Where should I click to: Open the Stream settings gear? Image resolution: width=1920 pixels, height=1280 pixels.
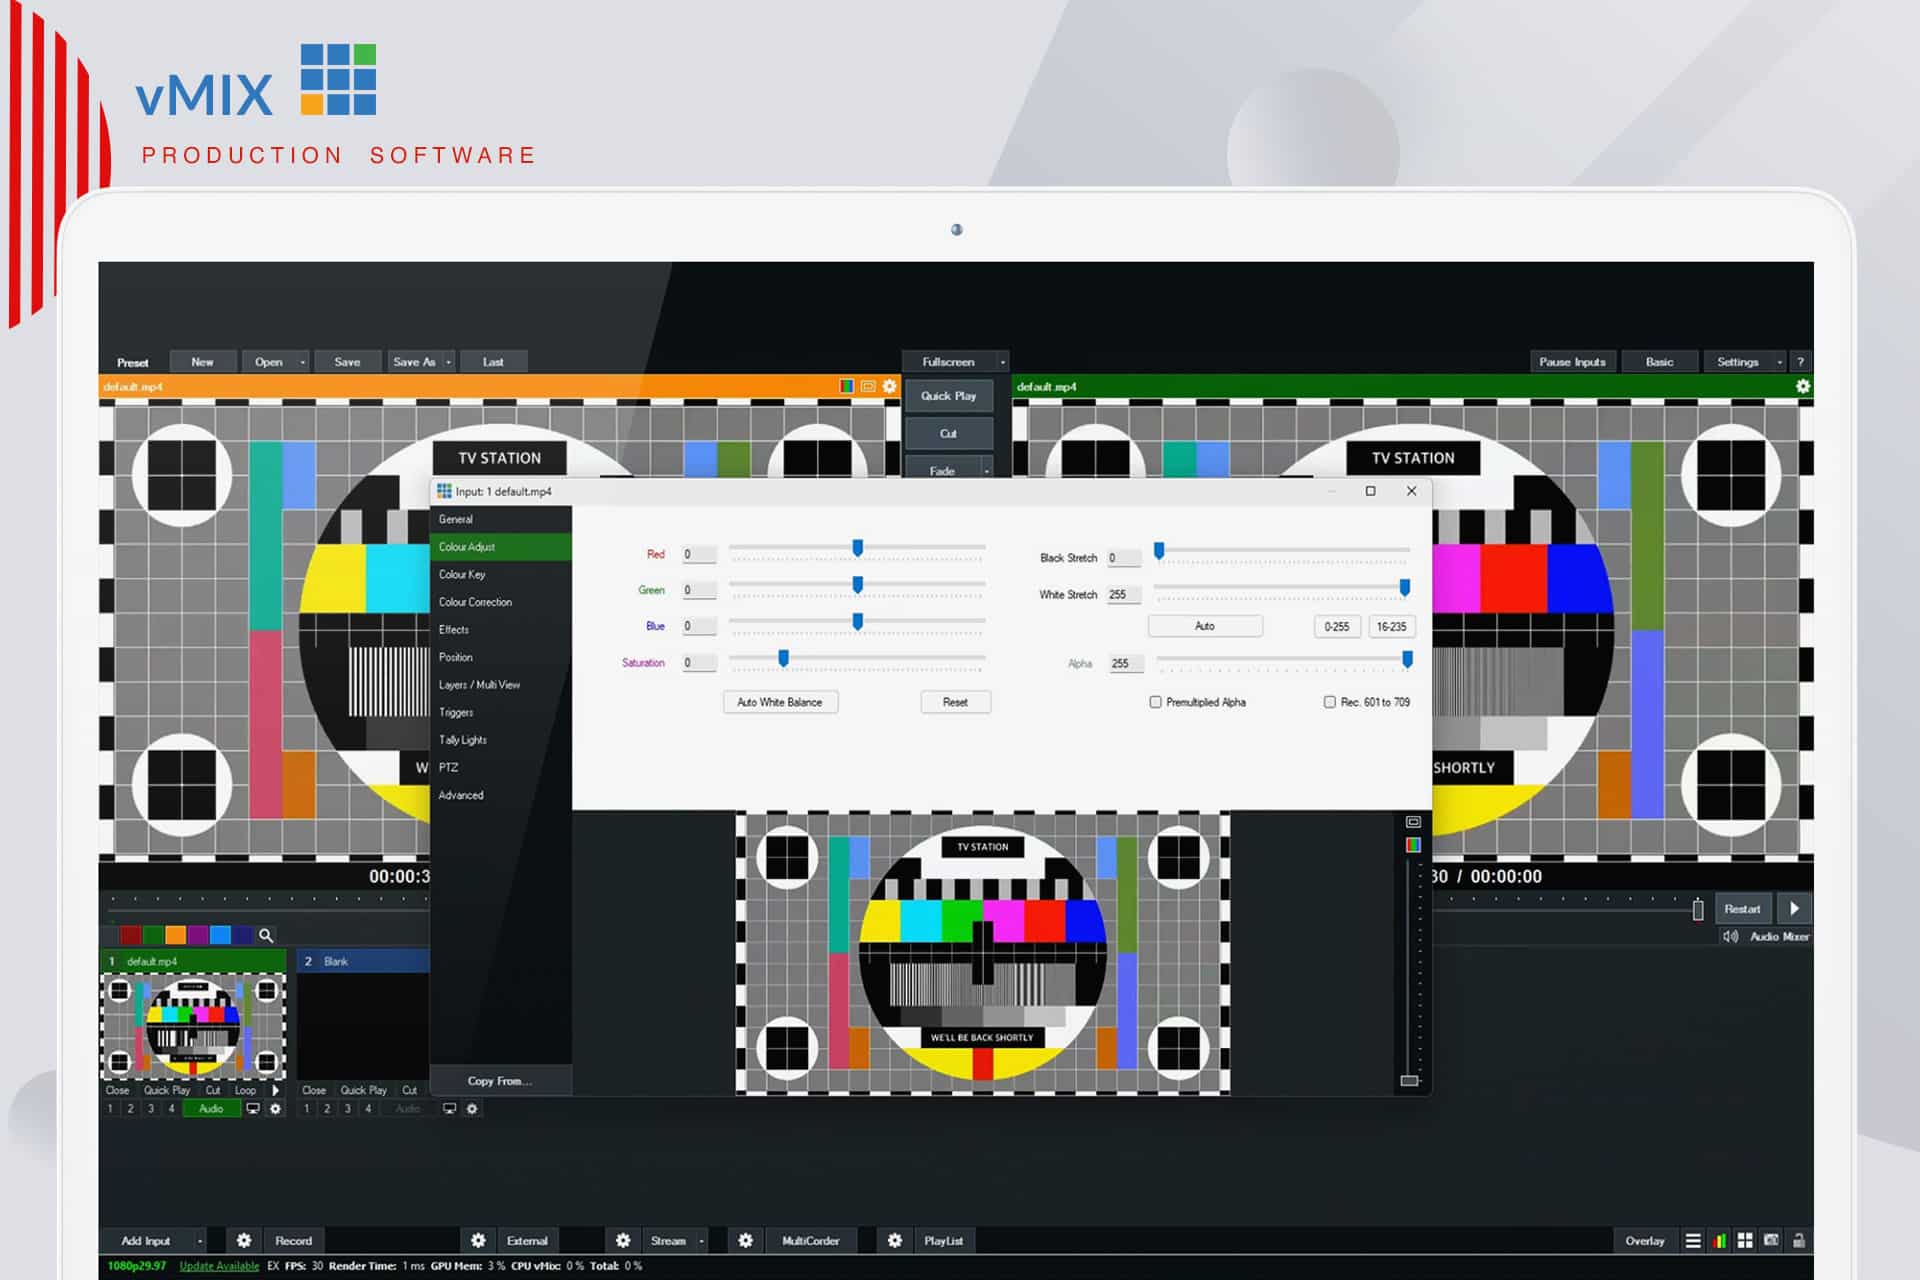[x=623, y=1240]
